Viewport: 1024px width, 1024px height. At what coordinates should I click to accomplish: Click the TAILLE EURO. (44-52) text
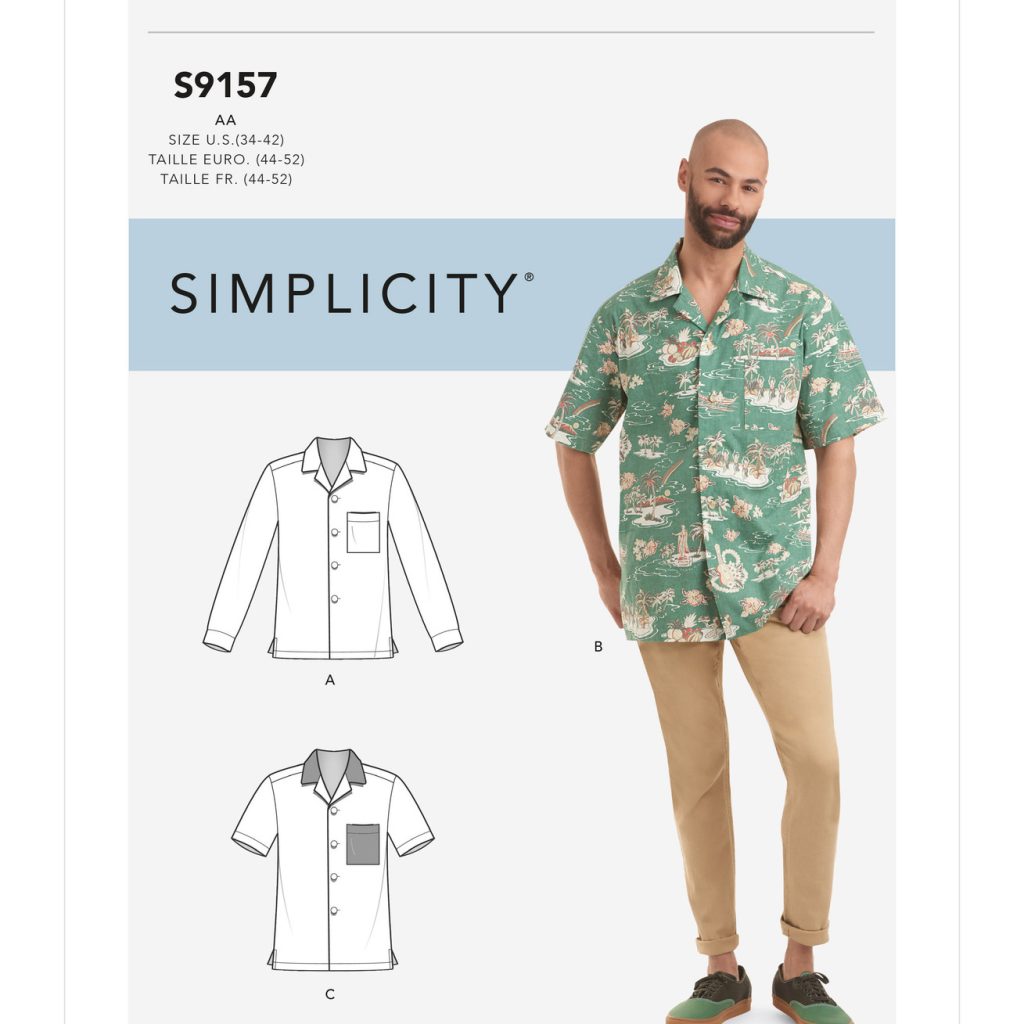(x=226, y=159)
